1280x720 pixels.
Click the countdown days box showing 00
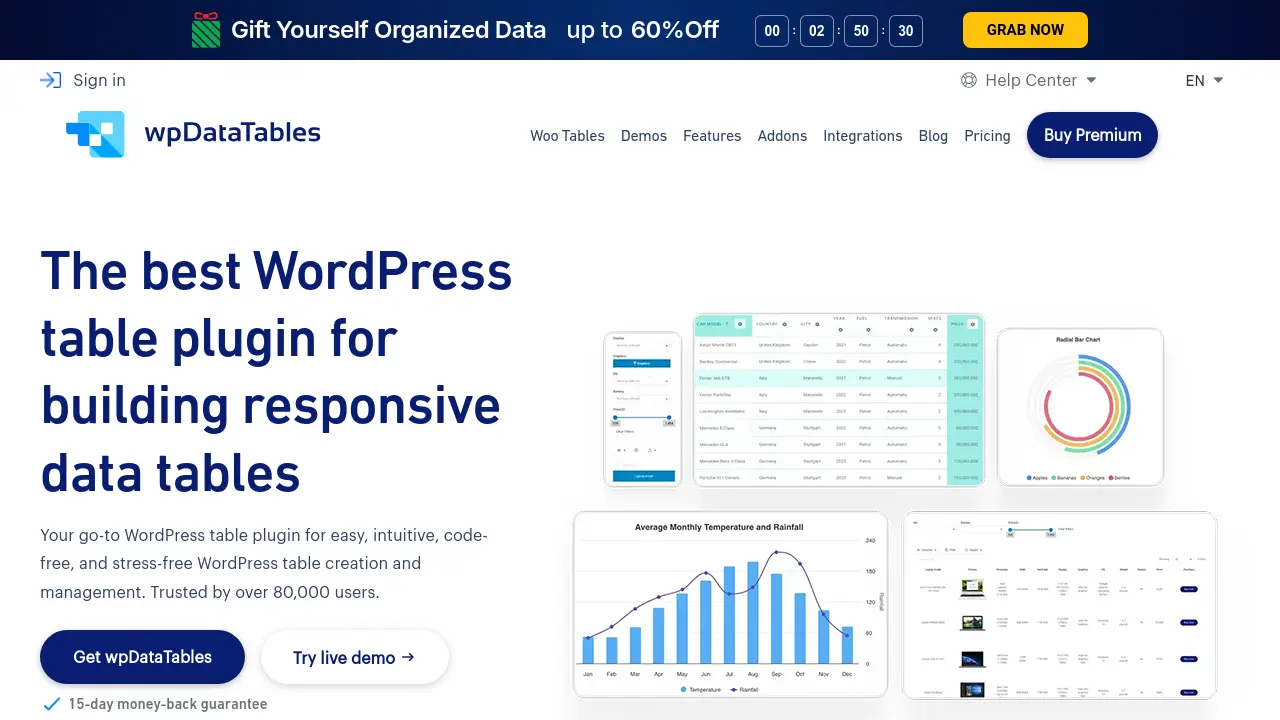tap(772, 30)
